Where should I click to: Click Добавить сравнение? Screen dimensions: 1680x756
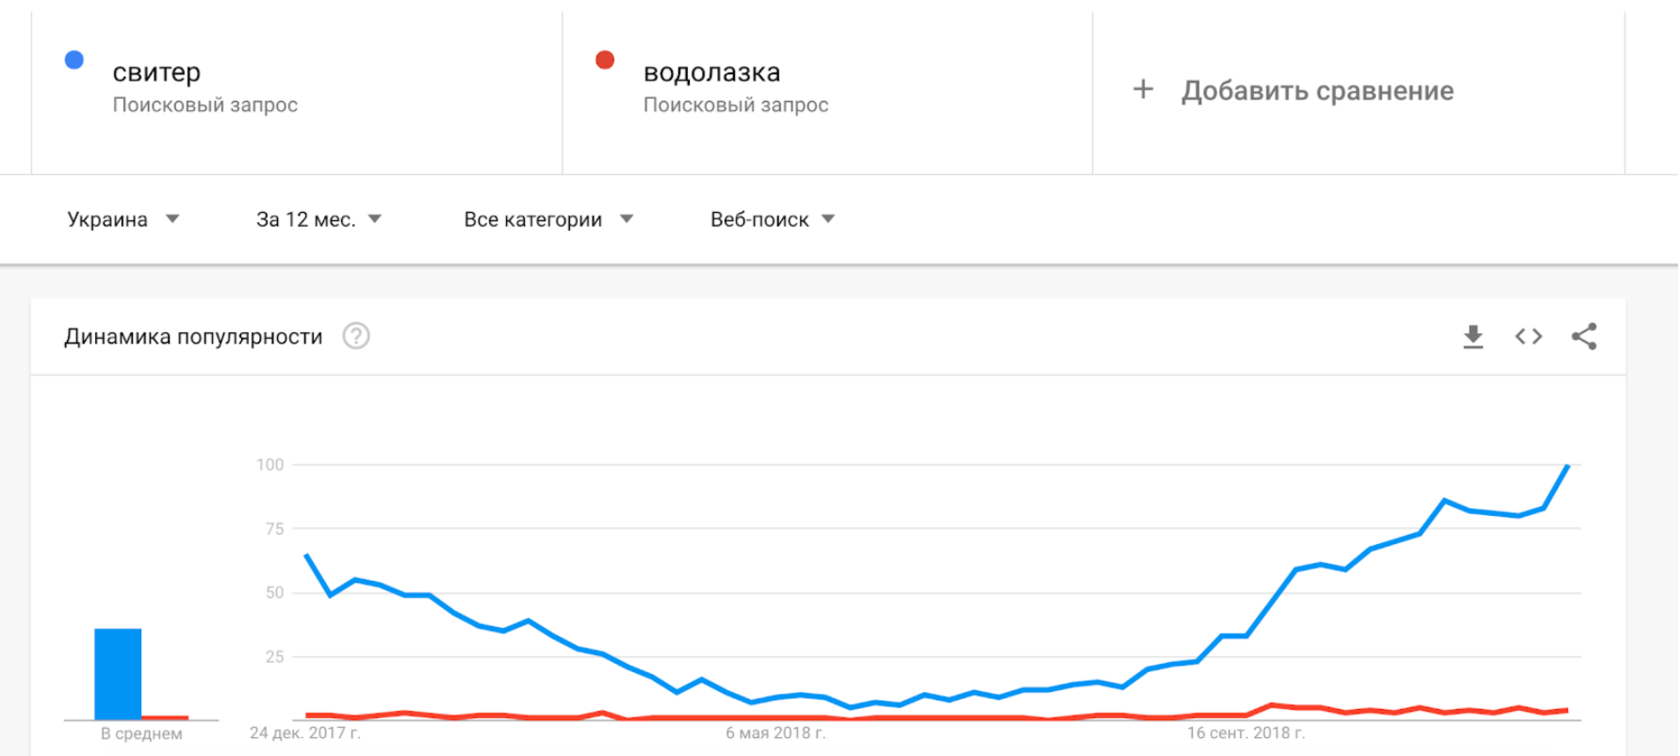tap(1317, 91)
